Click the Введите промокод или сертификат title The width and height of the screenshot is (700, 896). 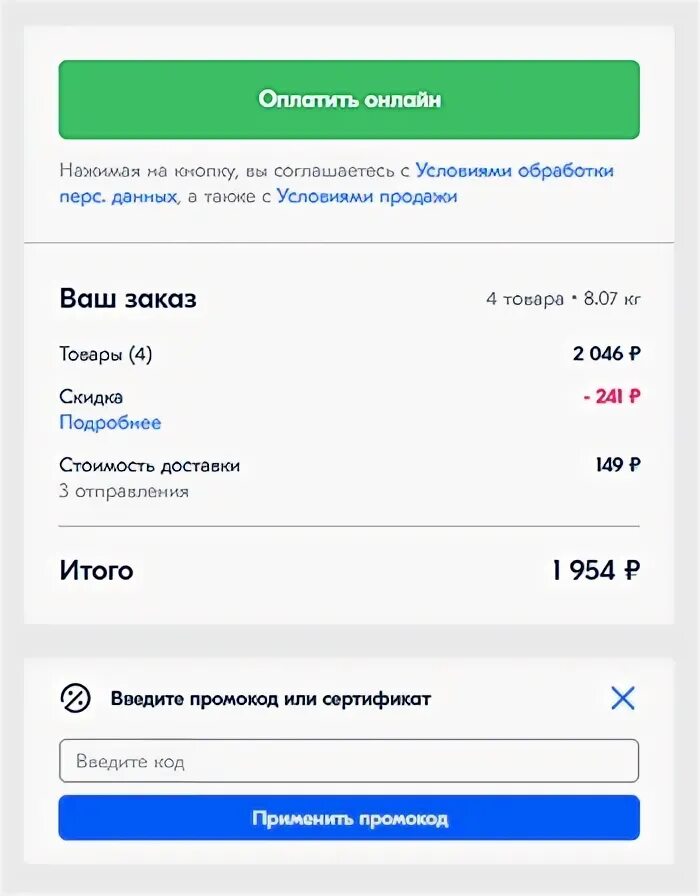[271, 699]
